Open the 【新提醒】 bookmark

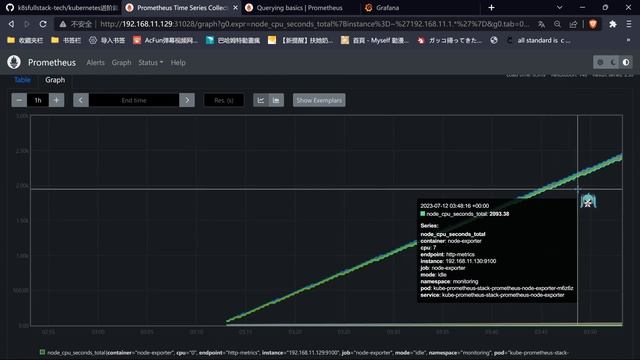(301, 40)
